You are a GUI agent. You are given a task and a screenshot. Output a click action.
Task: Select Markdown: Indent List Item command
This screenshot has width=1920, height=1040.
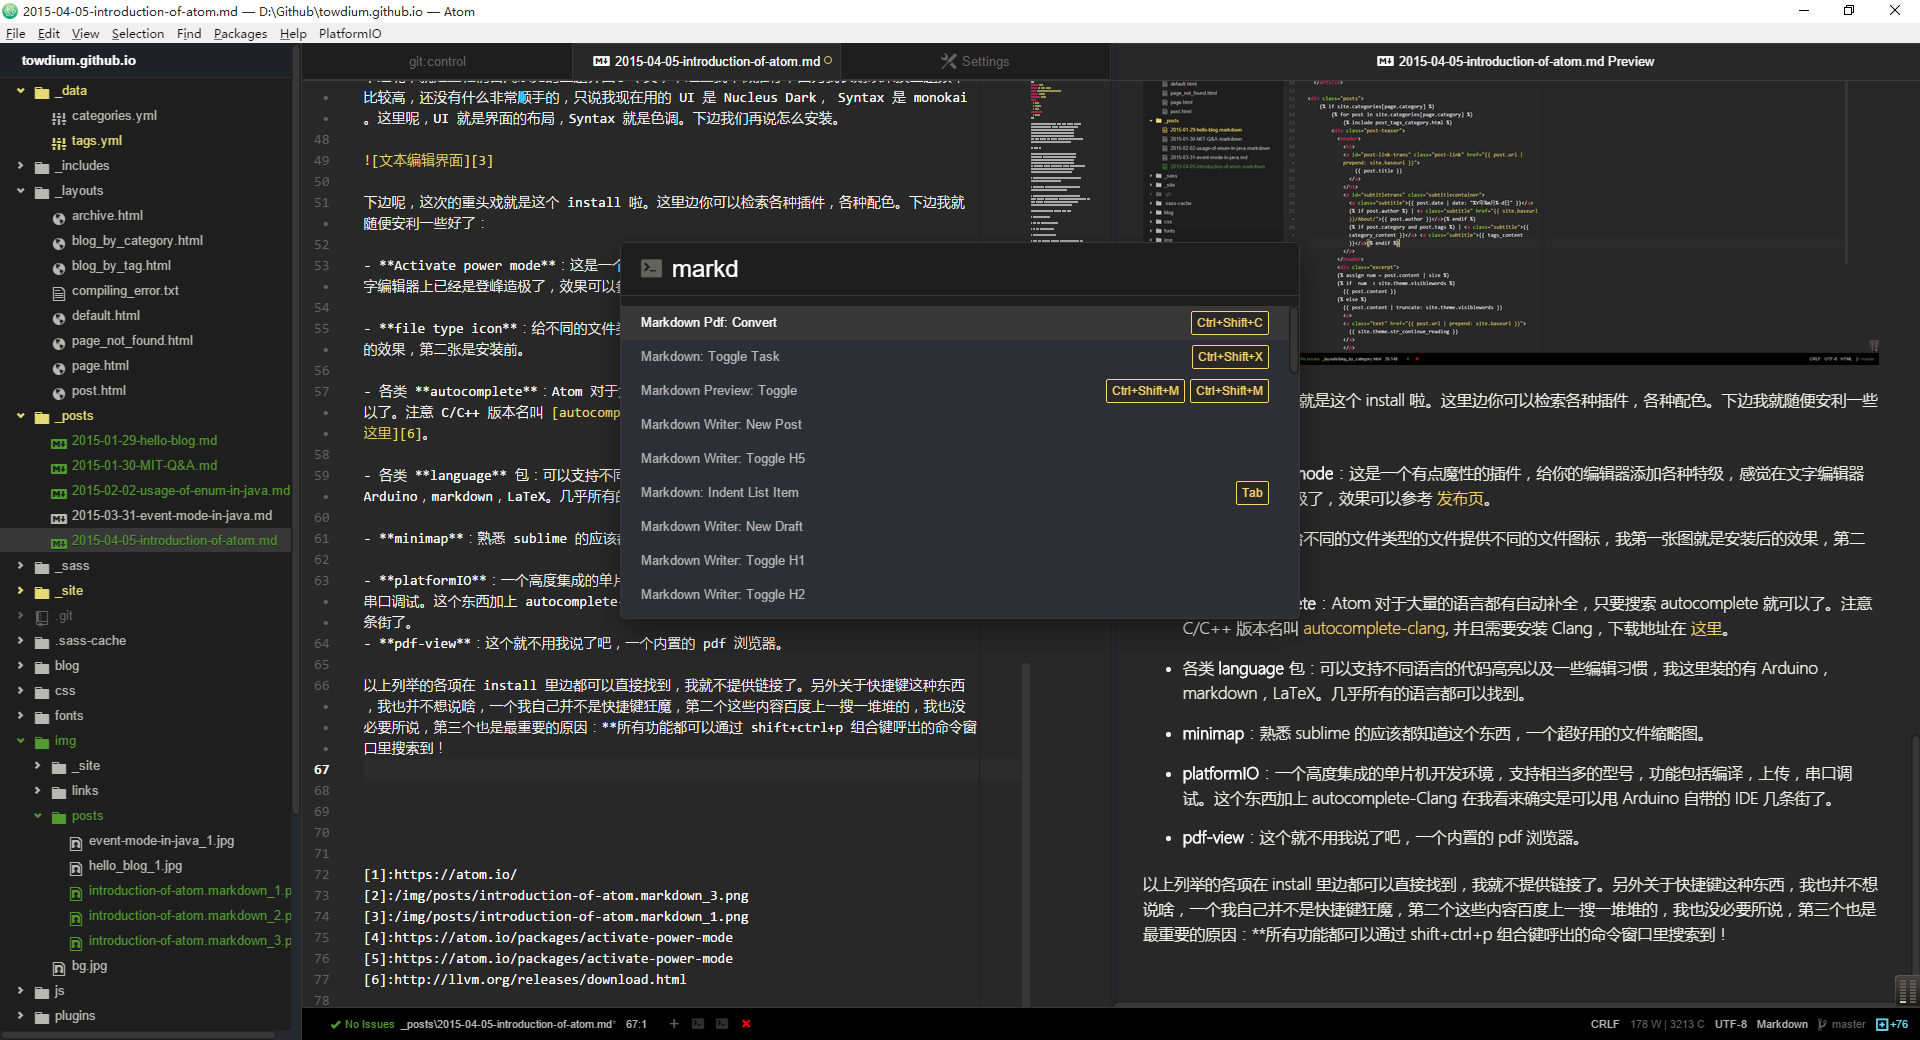click(x=955, y=493)
